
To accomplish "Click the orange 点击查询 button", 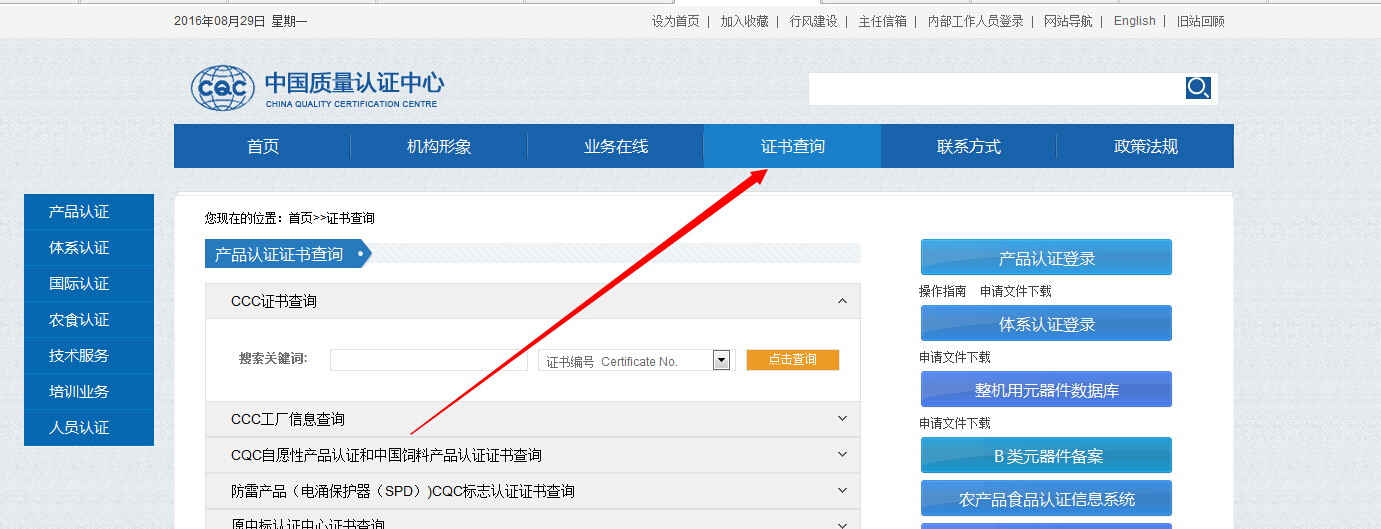I will [x=792, y=360].
